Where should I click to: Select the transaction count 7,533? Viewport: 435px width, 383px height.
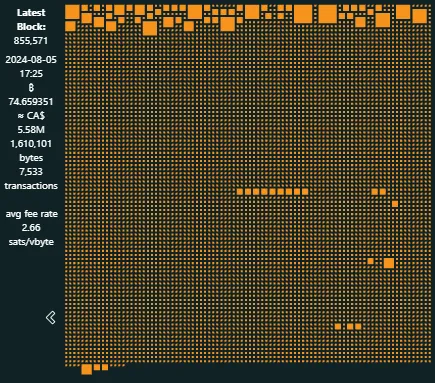pos(31,172)
